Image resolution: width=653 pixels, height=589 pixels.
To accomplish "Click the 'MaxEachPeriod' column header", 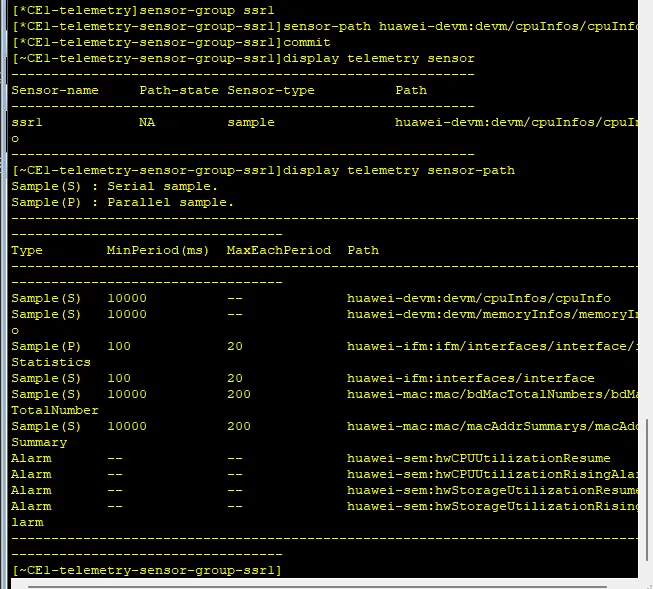I will pos(279,250).
